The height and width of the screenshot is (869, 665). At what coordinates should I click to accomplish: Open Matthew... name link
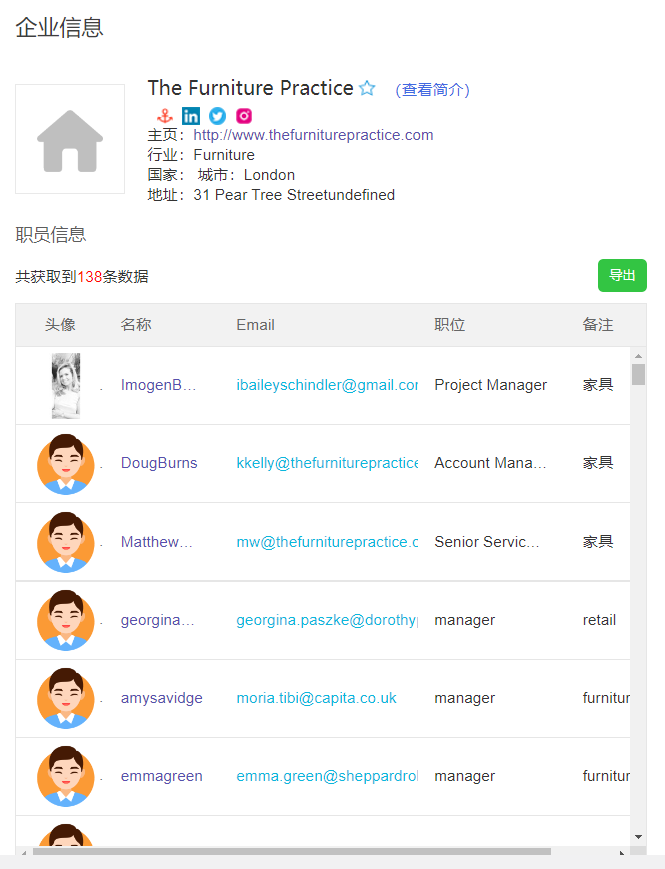click(x=157, y=541)
